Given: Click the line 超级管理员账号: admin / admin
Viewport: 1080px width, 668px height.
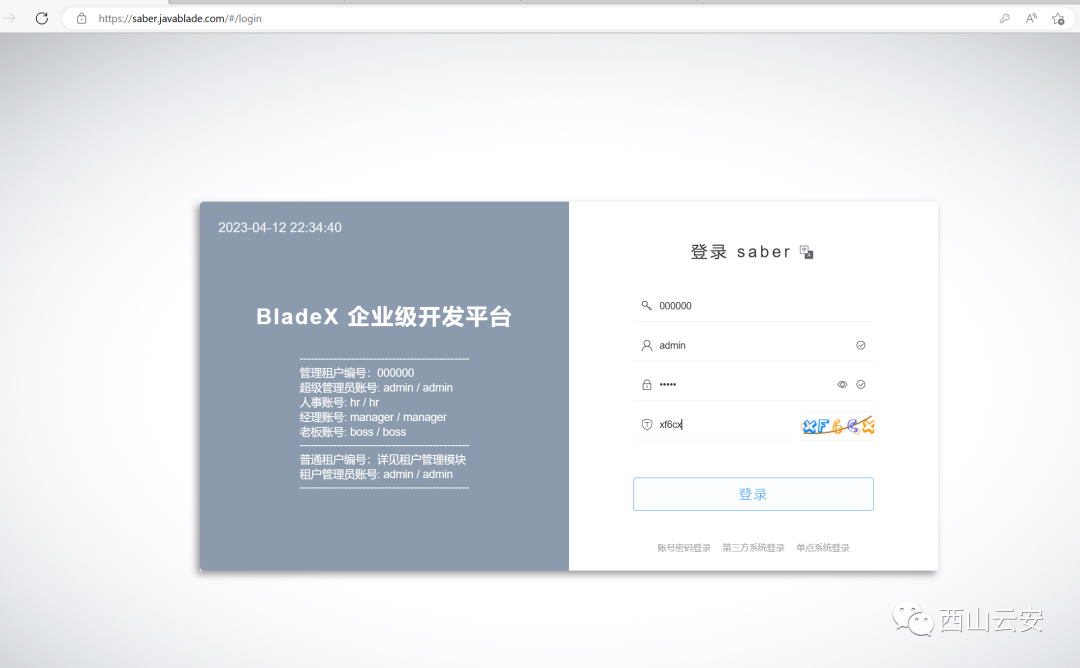Looking at the screenshot, I should point(376,388).
